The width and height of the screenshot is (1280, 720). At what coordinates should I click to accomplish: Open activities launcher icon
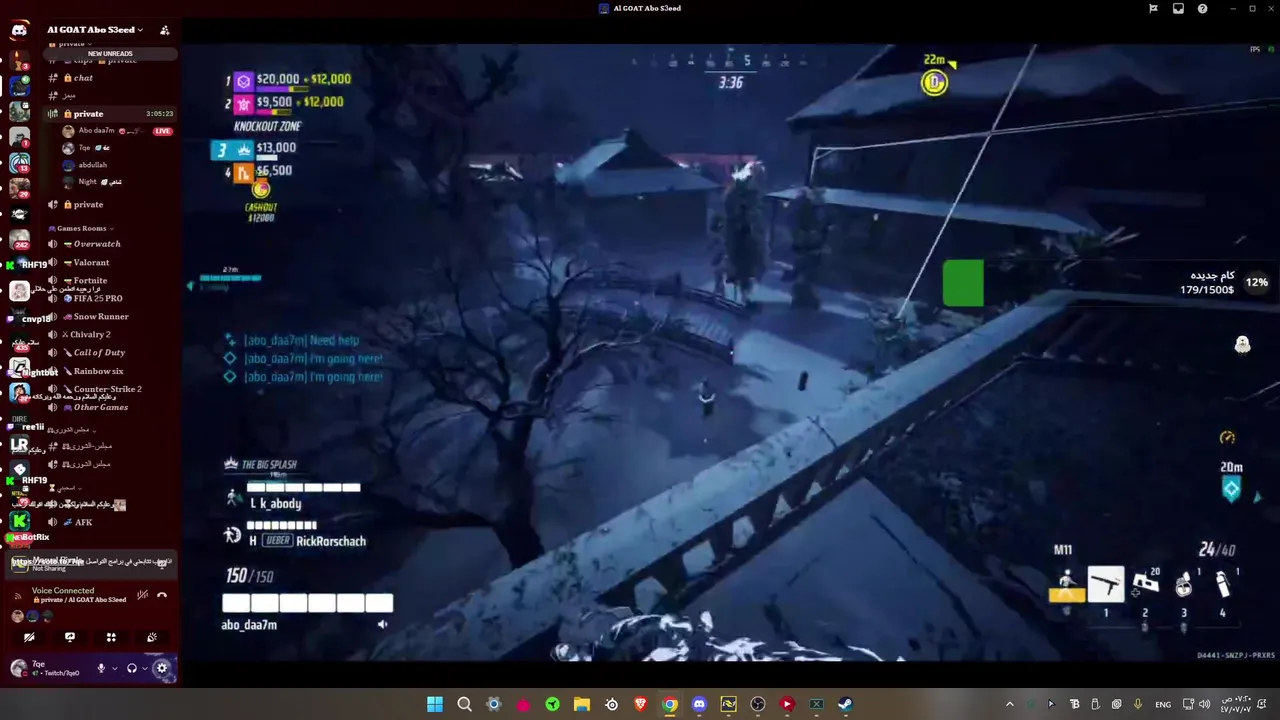[x=111, y=637]
